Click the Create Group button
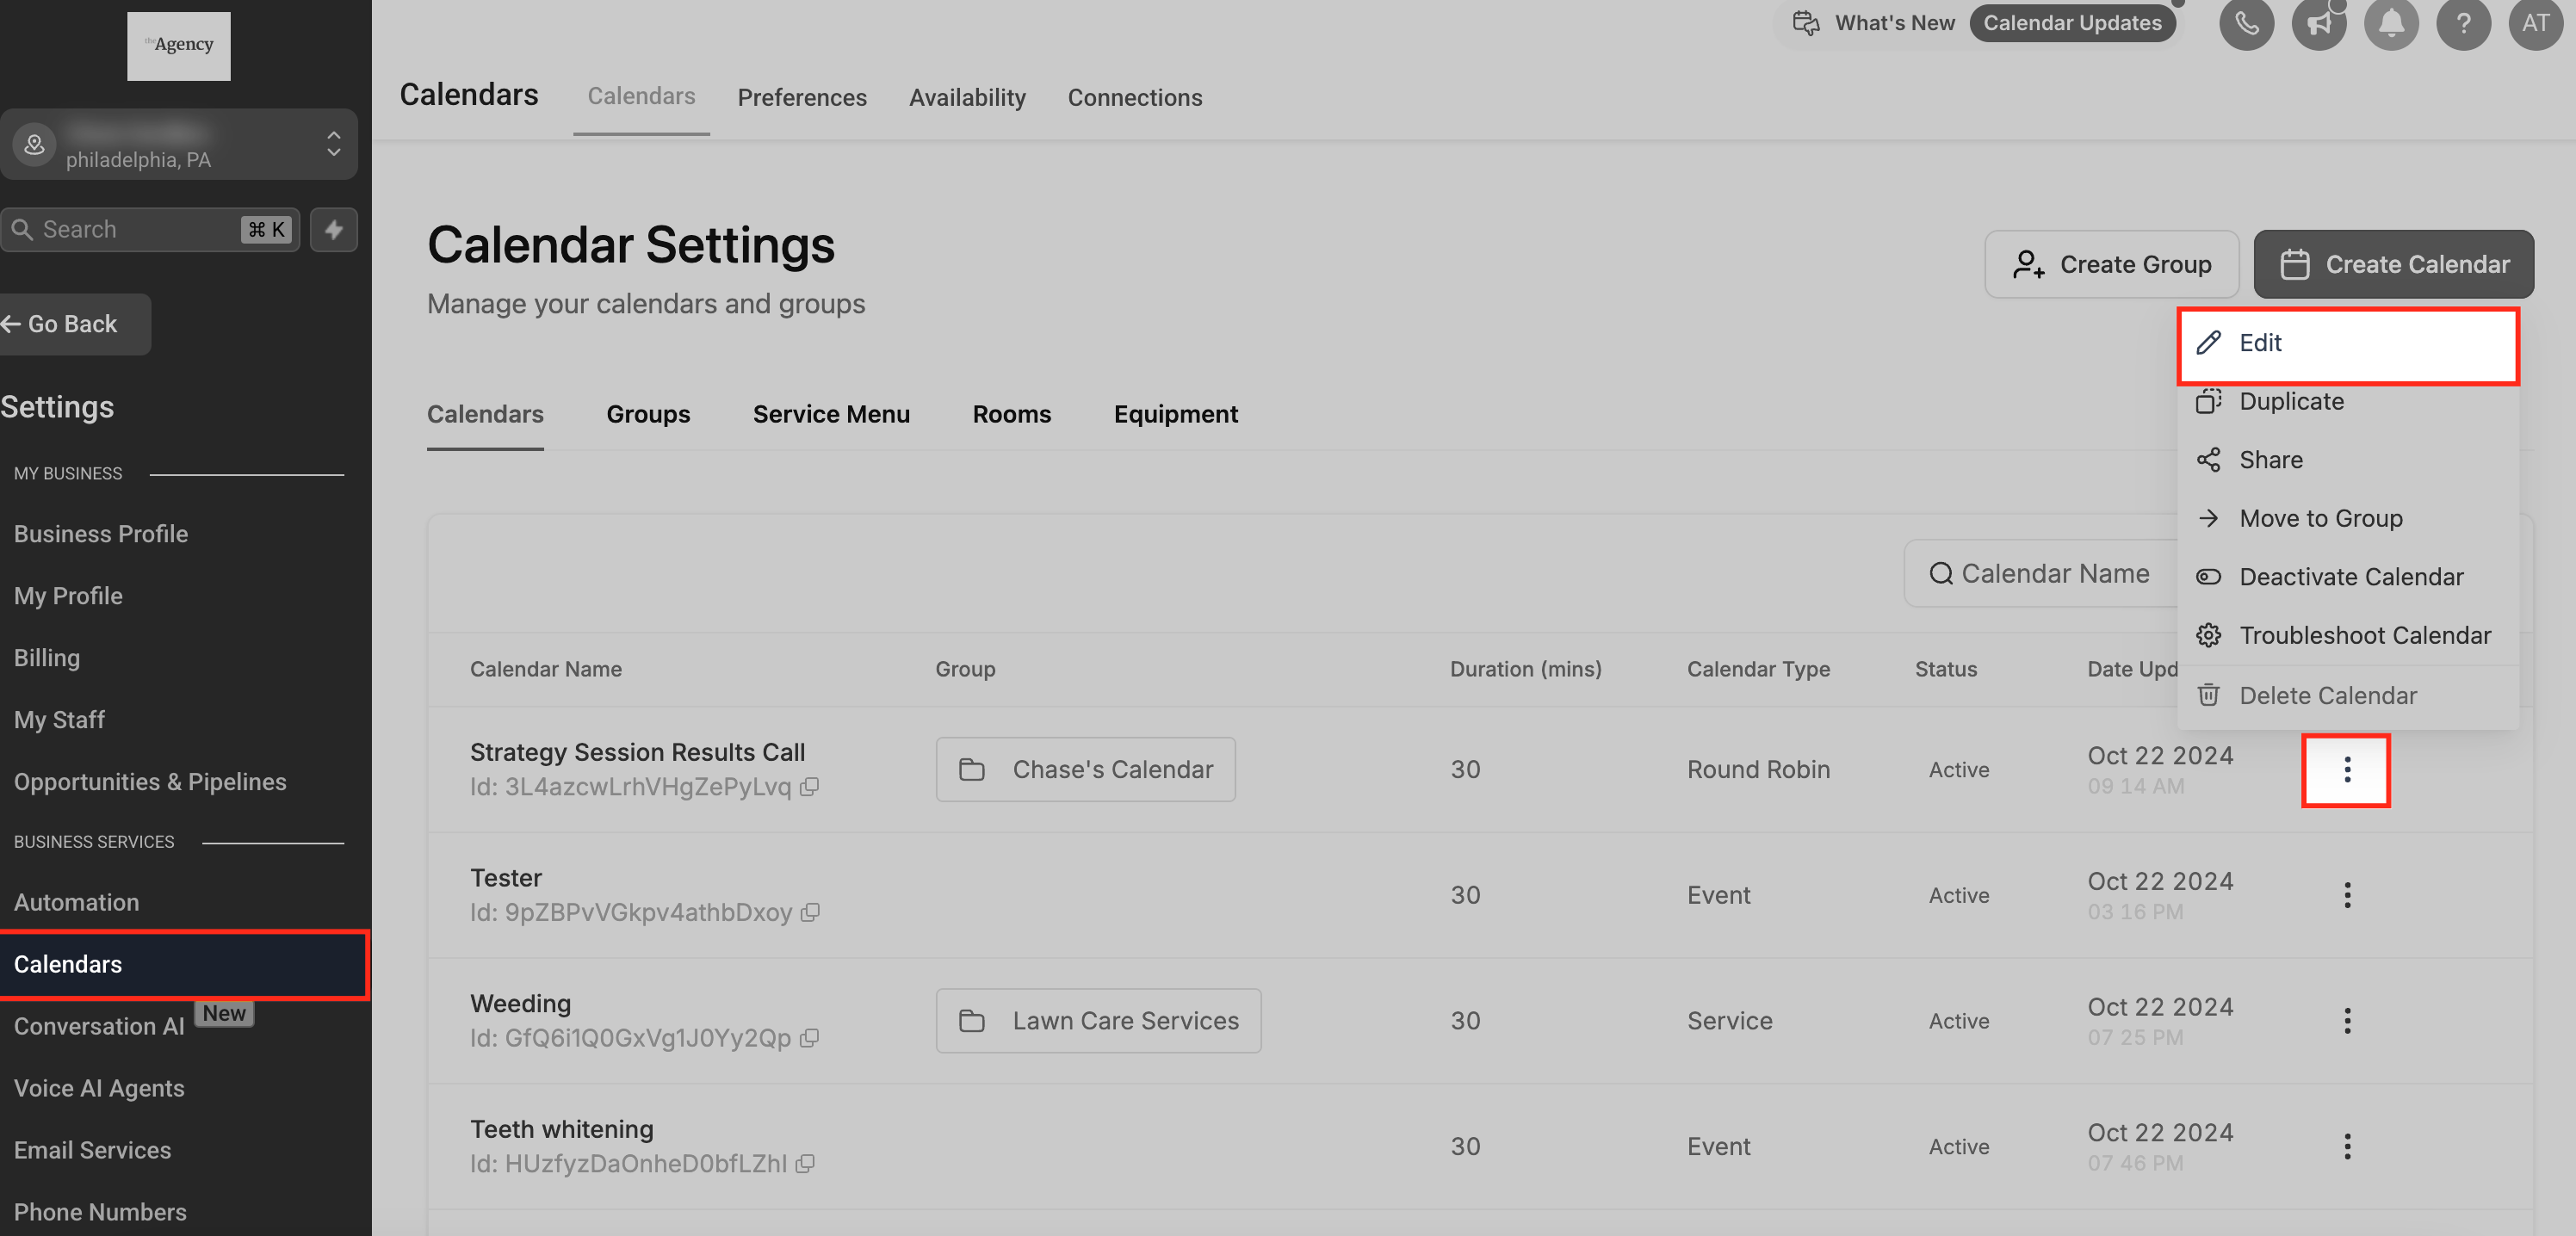This screenshot has height=1236, width=2576. 2110,265
